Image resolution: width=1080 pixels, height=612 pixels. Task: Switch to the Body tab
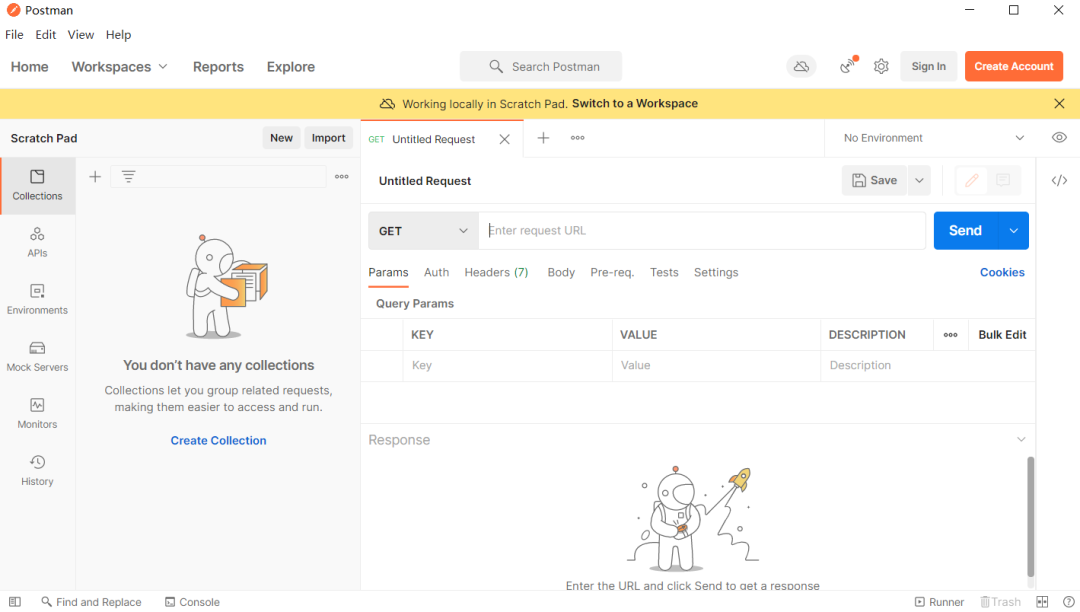click(561, 273)
